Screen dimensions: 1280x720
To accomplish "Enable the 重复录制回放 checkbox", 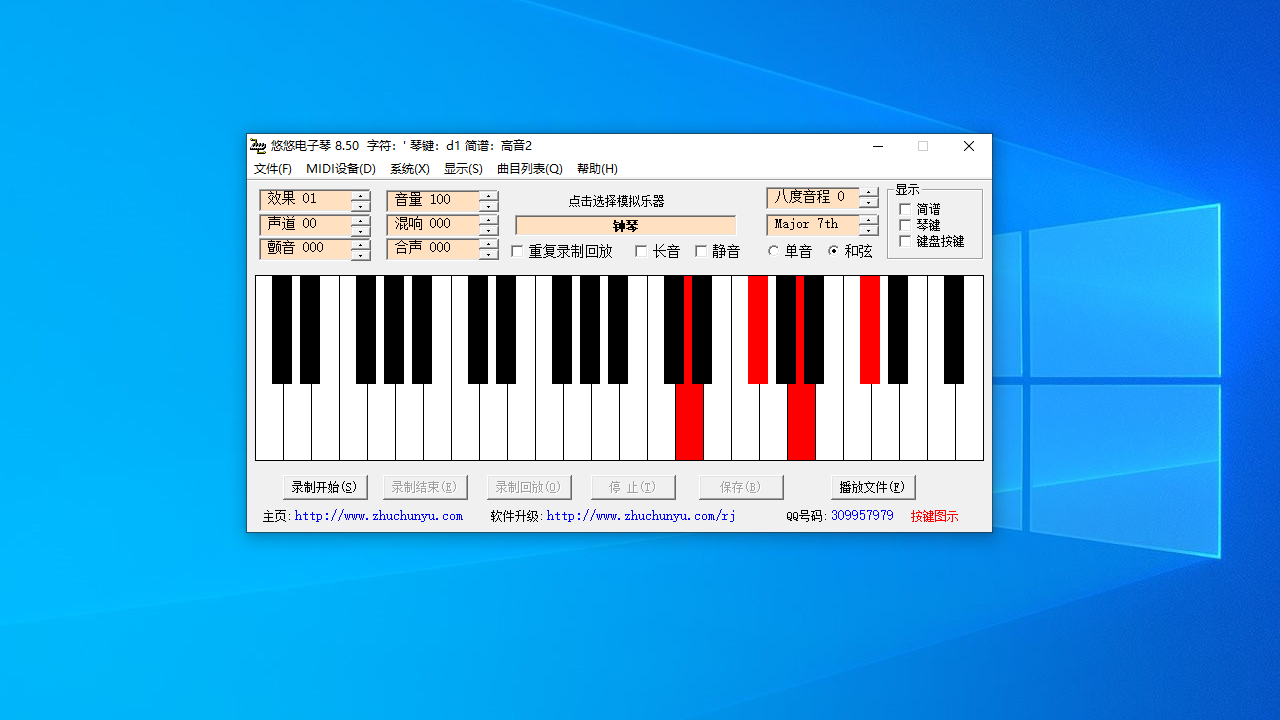I will 517,251.
